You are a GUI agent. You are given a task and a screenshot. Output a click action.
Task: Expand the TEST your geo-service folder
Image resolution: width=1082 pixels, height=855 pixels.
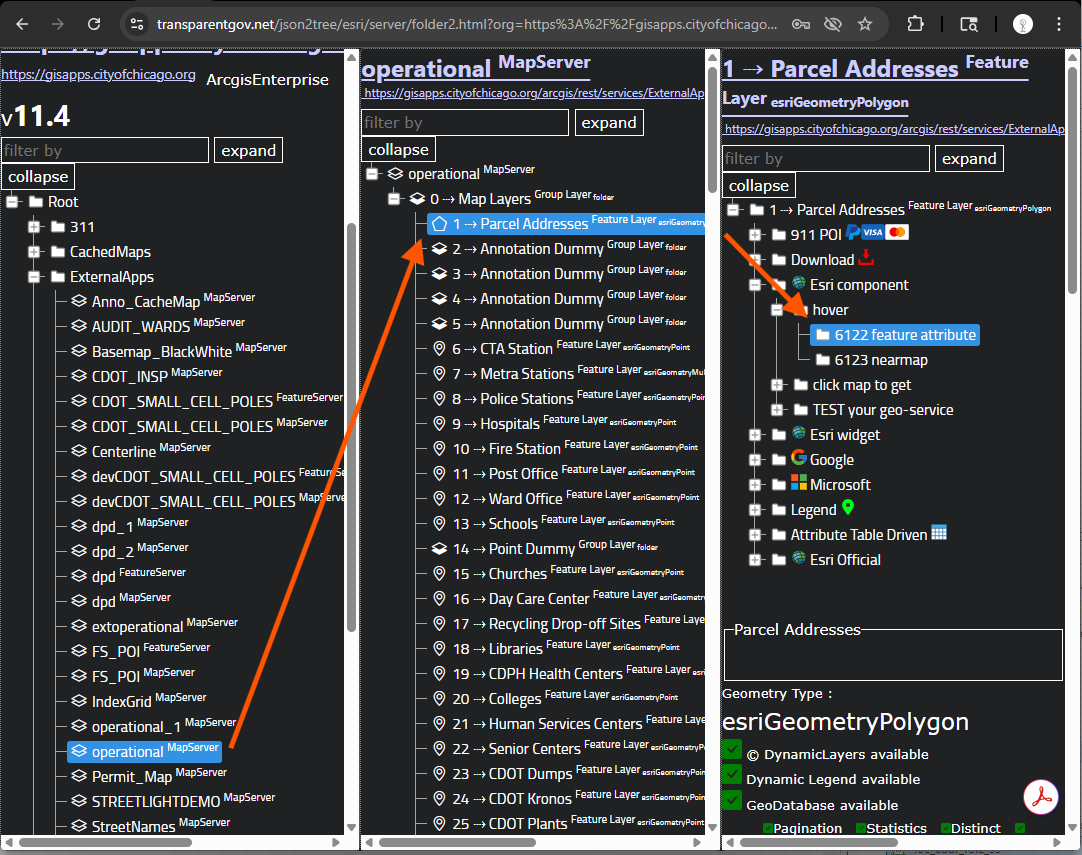click(777, 410)
